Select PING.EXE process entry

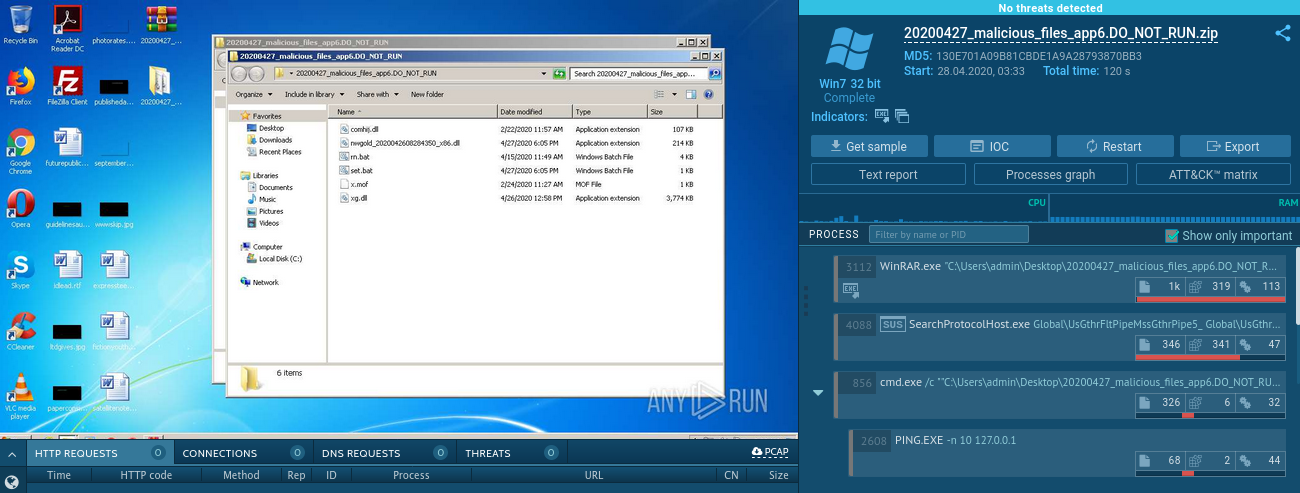1067,452
